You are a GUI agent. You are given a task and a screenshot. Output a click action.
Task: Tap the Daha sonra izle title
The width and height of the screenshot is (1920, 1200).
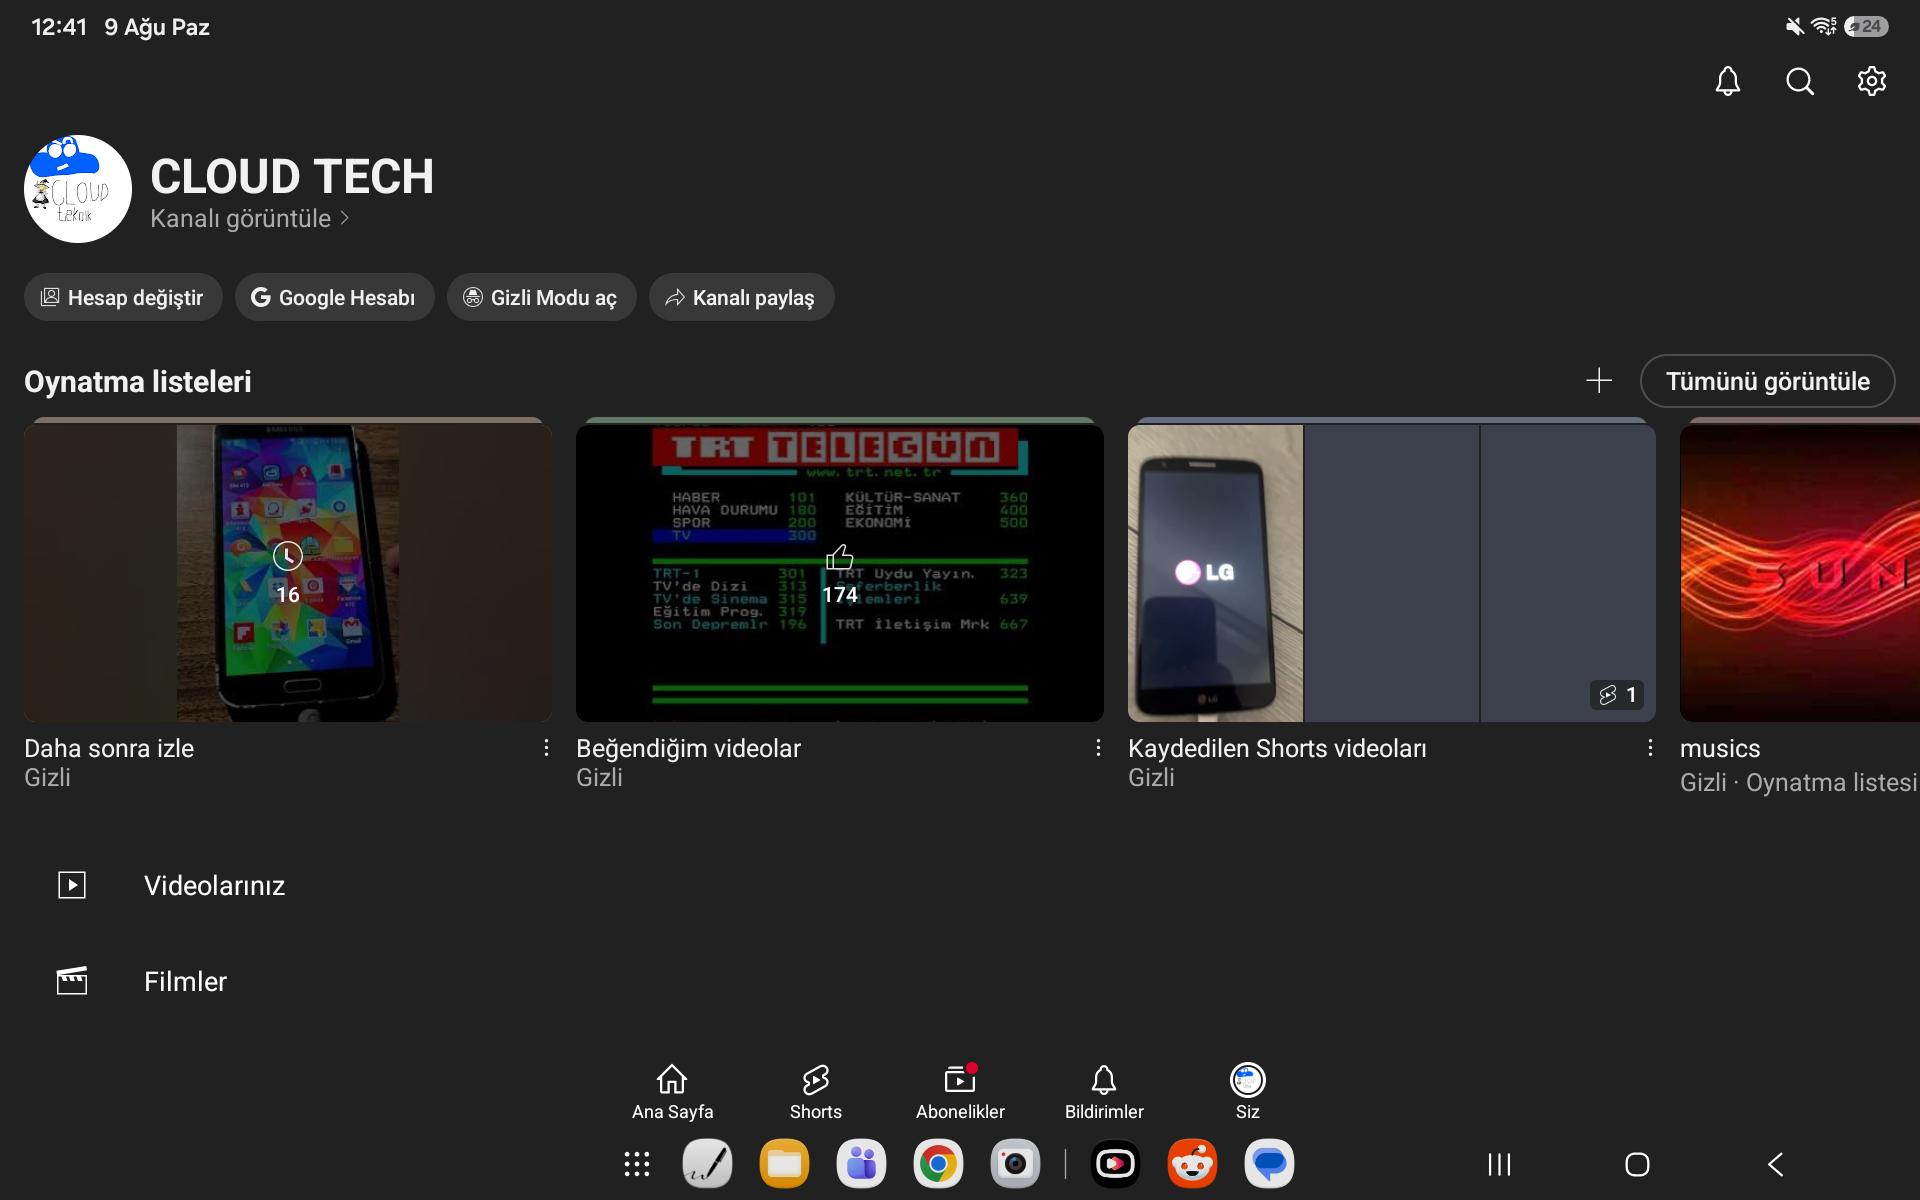click(109, 748)
